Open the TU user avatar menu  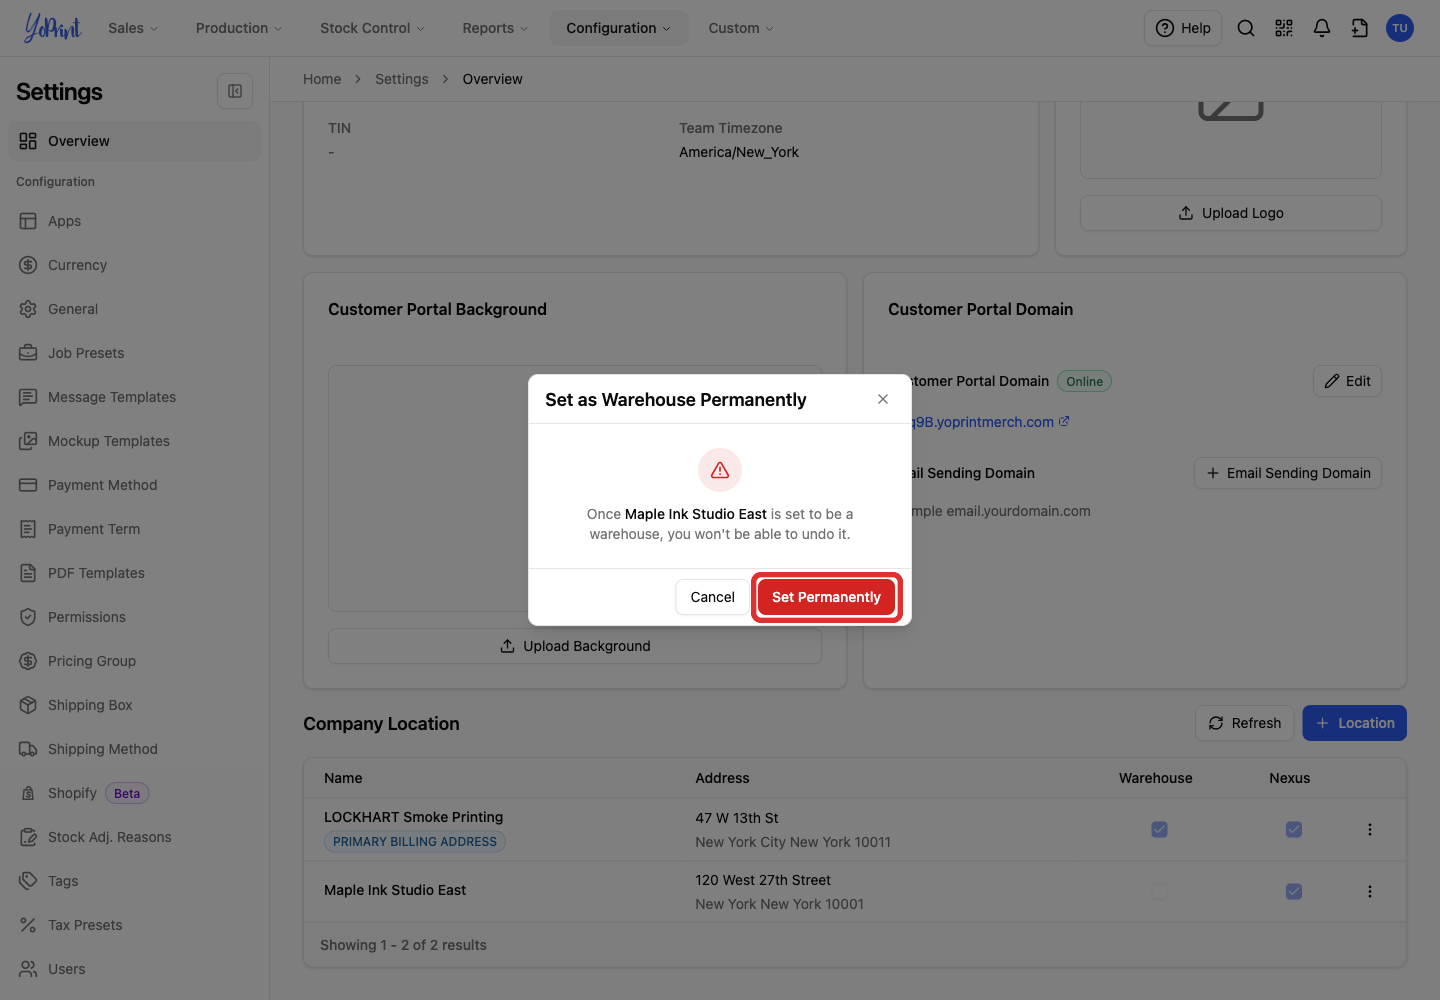click(1400, 28)
